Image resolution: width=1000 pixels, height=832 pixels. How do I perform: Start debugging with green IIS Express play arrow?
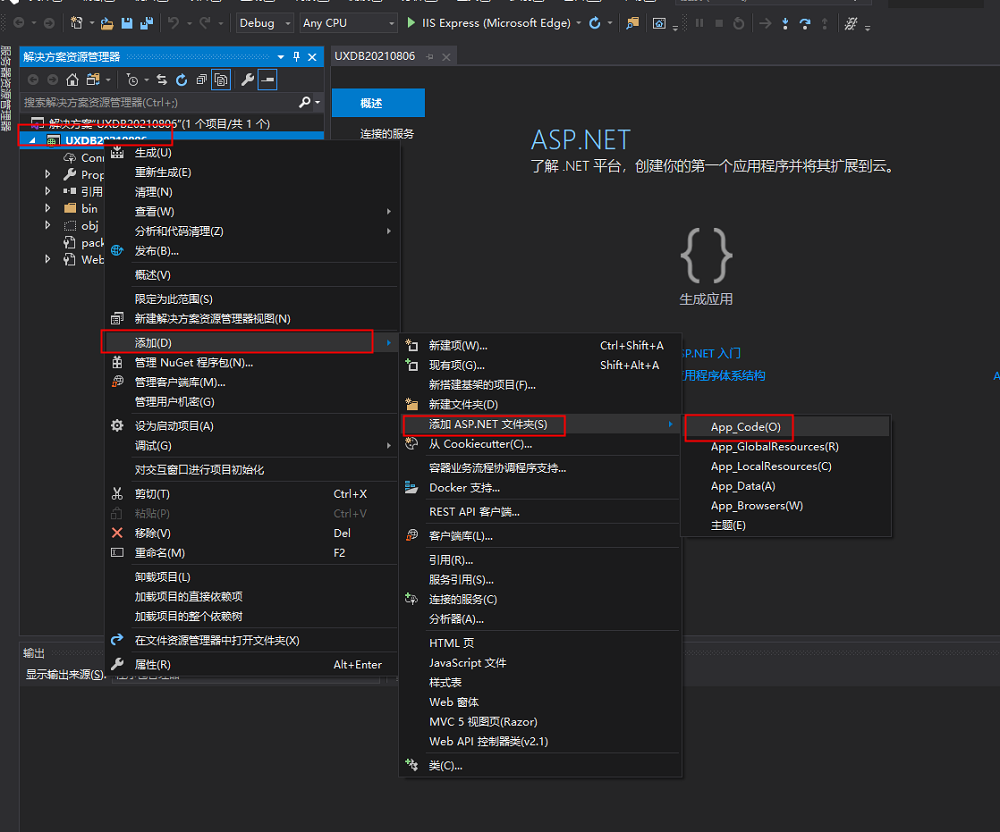412,22
